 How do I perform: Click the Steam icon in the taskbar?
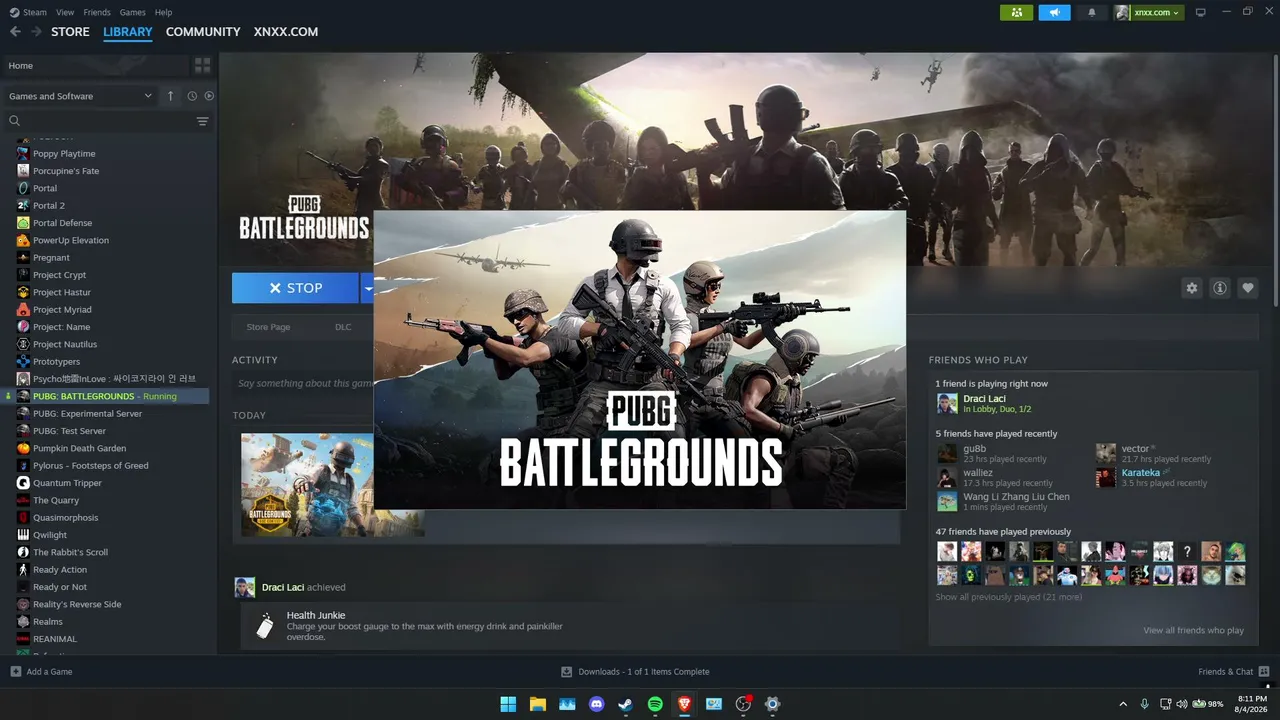pos(626,704)
